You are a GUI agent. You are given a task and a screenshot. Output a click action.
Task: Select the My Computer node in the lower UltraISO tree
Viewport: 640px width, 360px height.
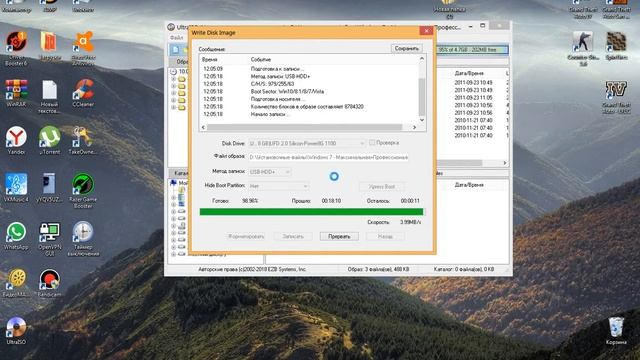pyautogui.click(x=178, y=183)
